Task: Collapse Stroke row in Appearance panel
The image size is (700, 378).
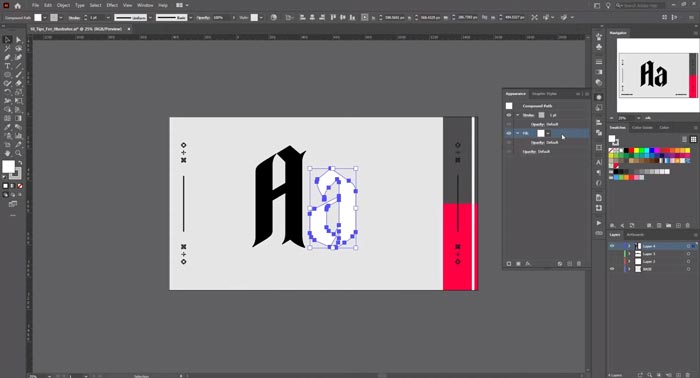Action: coord(518,115)
